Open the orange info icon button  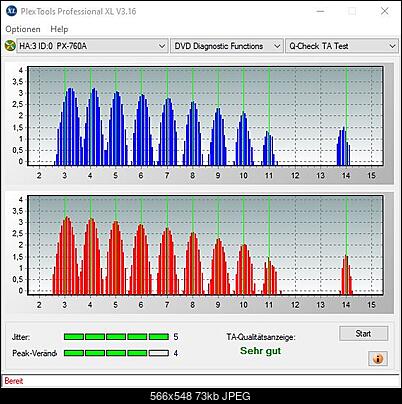tap(378, 359)
